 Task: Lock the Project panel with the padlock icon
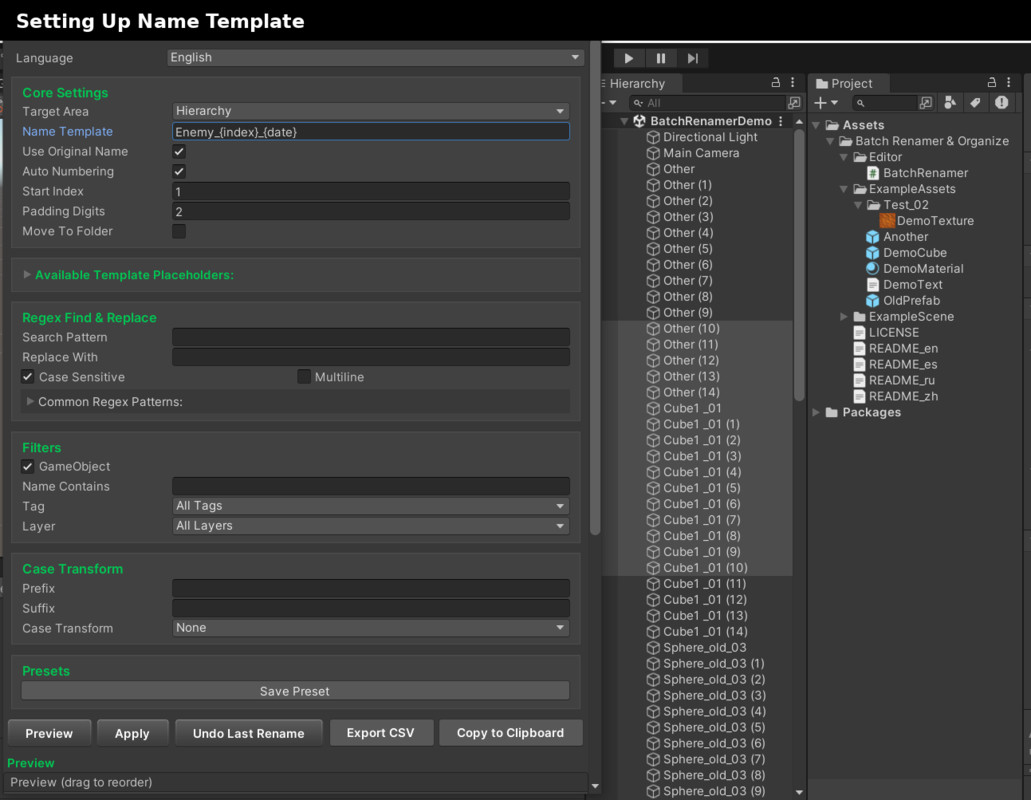pyautogui.click(x=992, y=83)
